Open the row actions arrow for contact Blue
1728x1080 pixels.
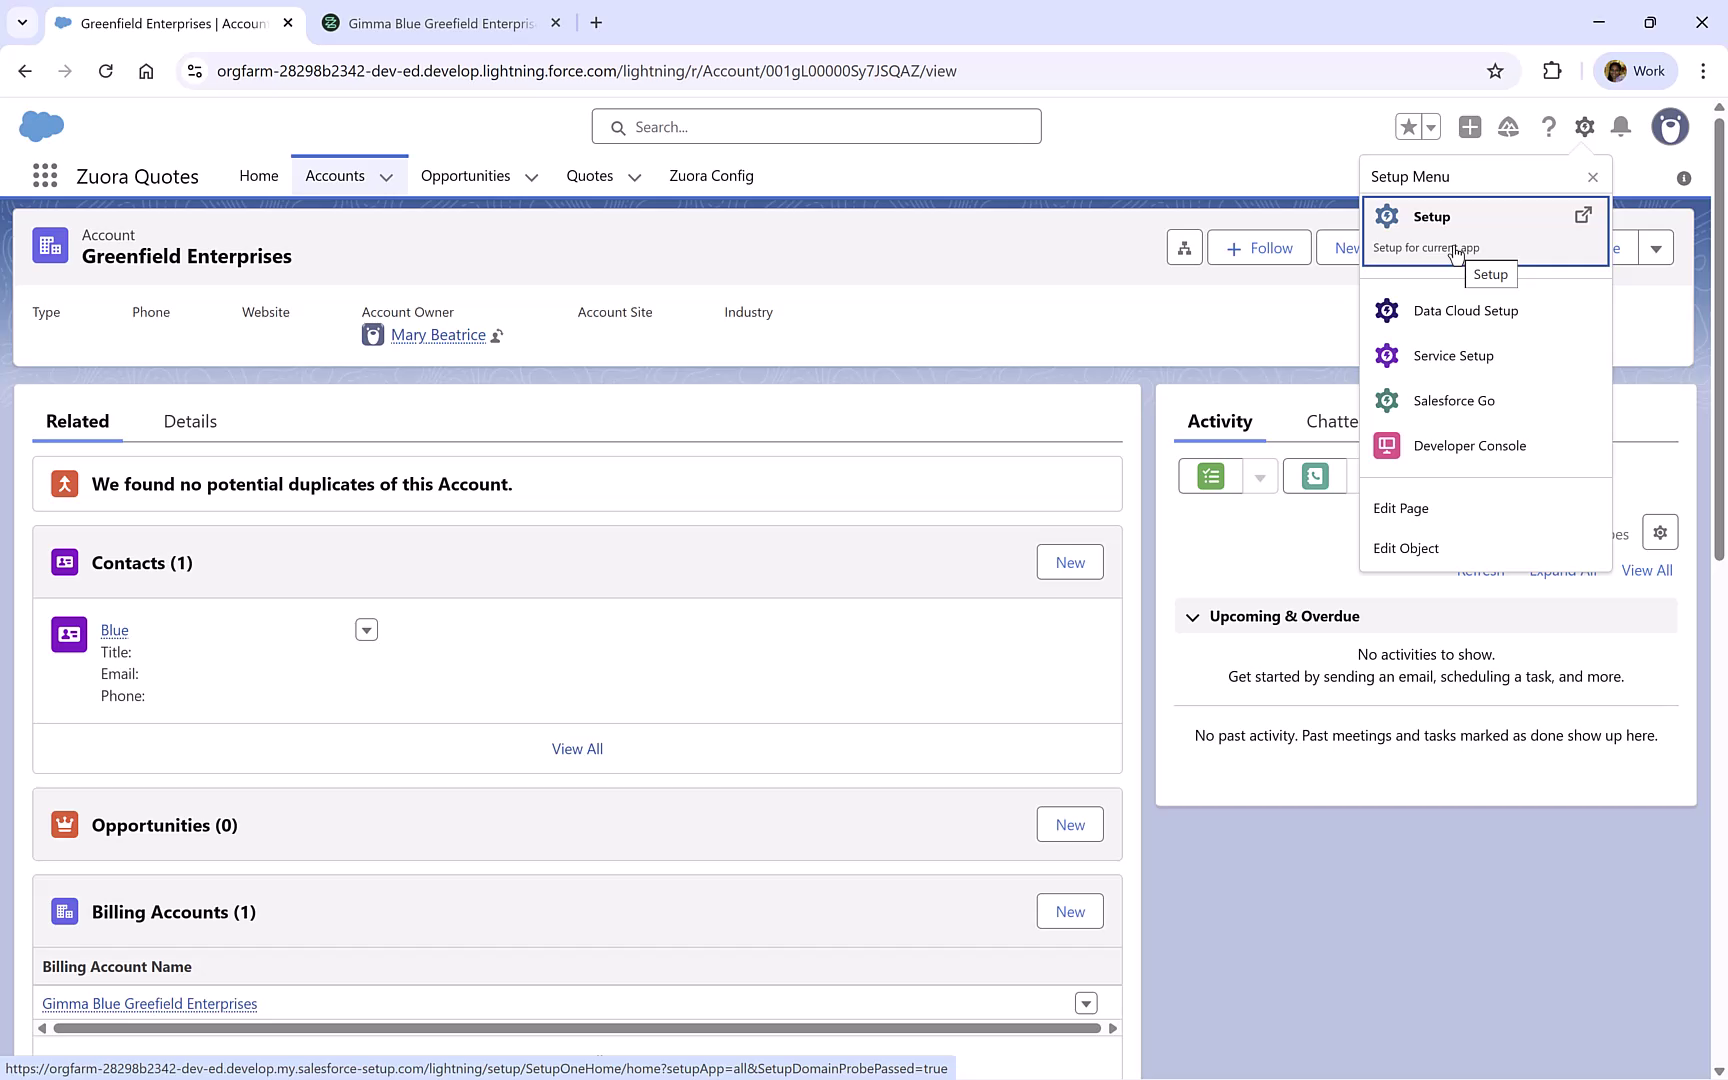pyautogui.click(x=366, y=629)
